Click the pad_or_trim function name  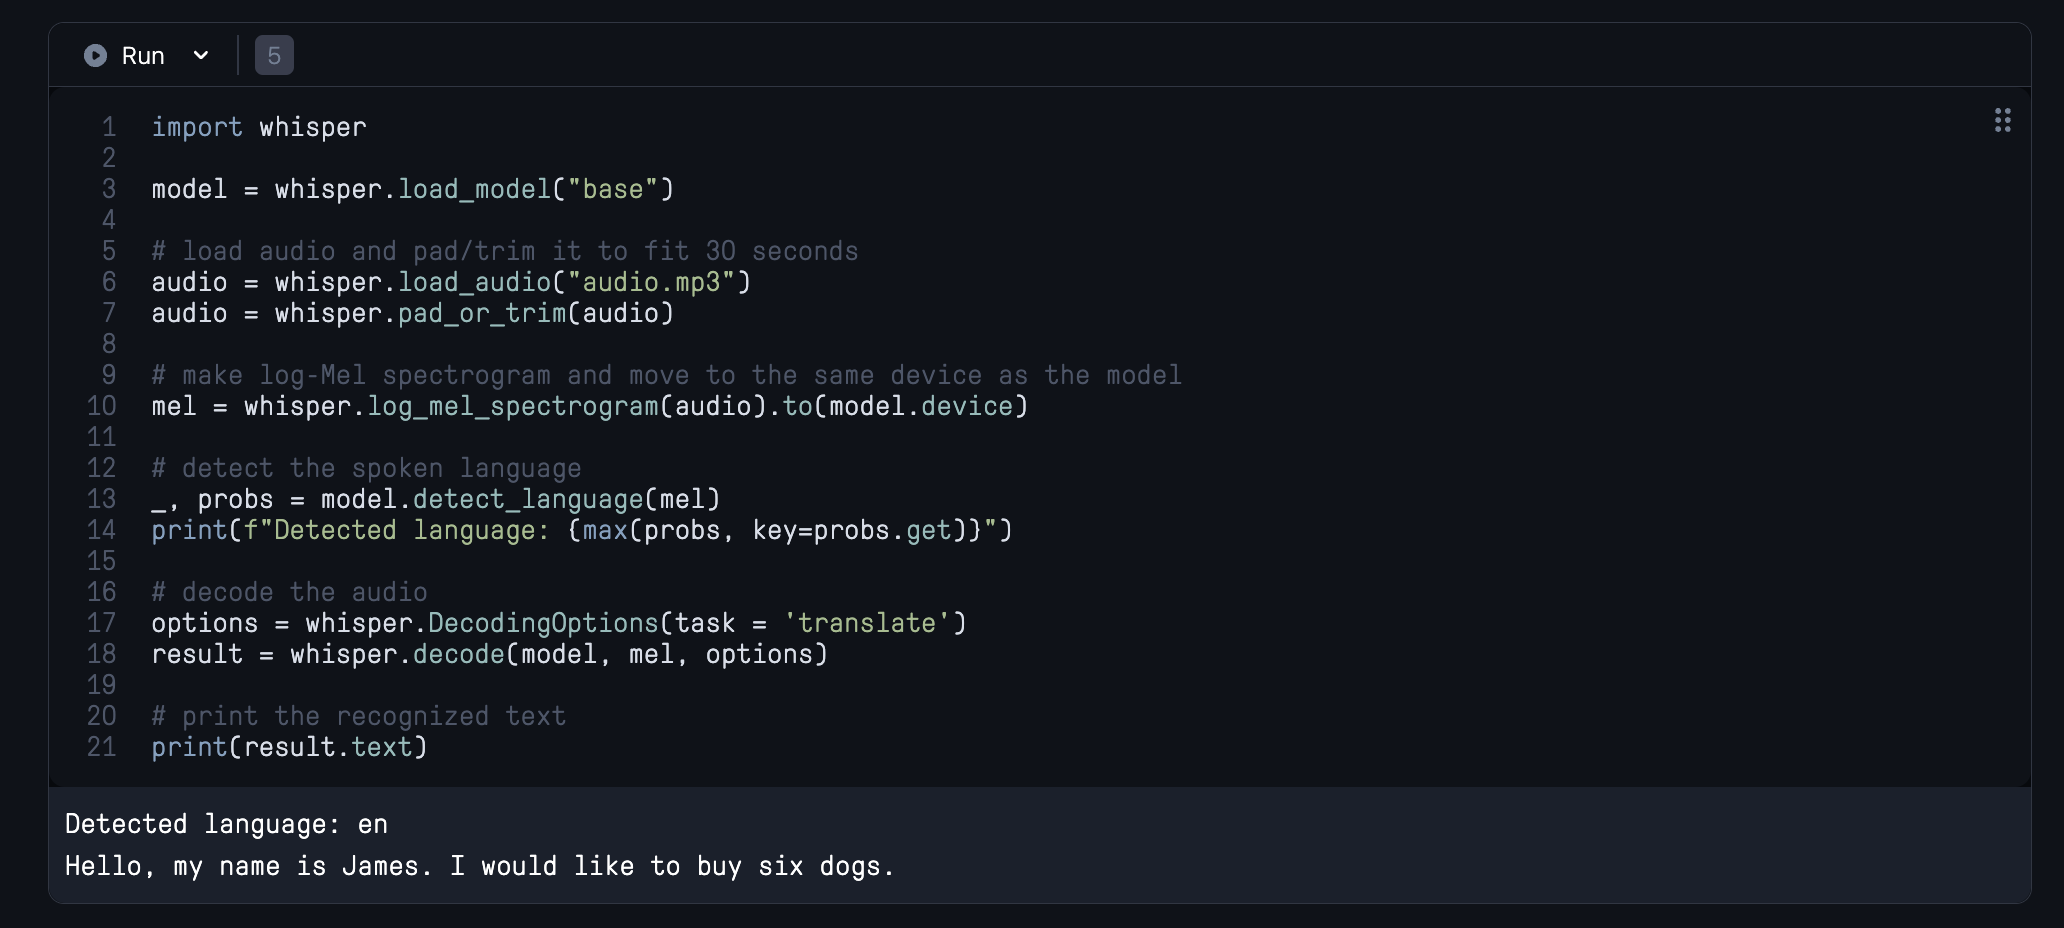click(482, 313)
